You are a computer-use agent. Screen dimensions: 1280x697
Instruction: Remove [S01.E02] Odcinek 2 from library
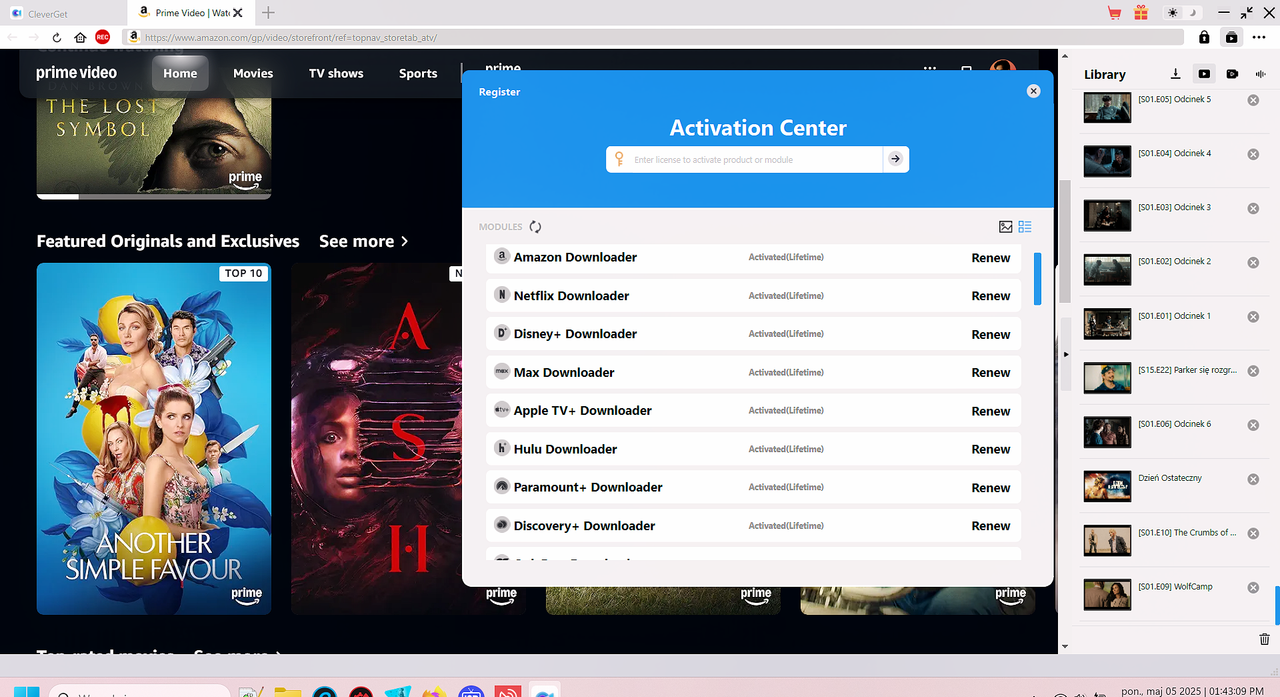1252,262
